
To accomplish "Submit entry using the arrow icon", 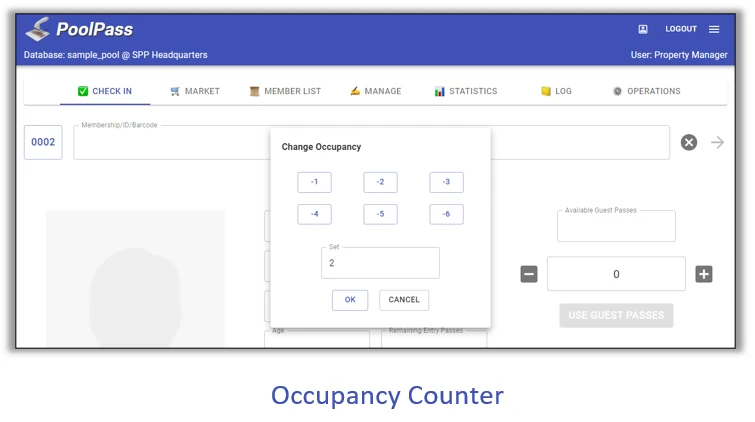I will tap(717, 142).
